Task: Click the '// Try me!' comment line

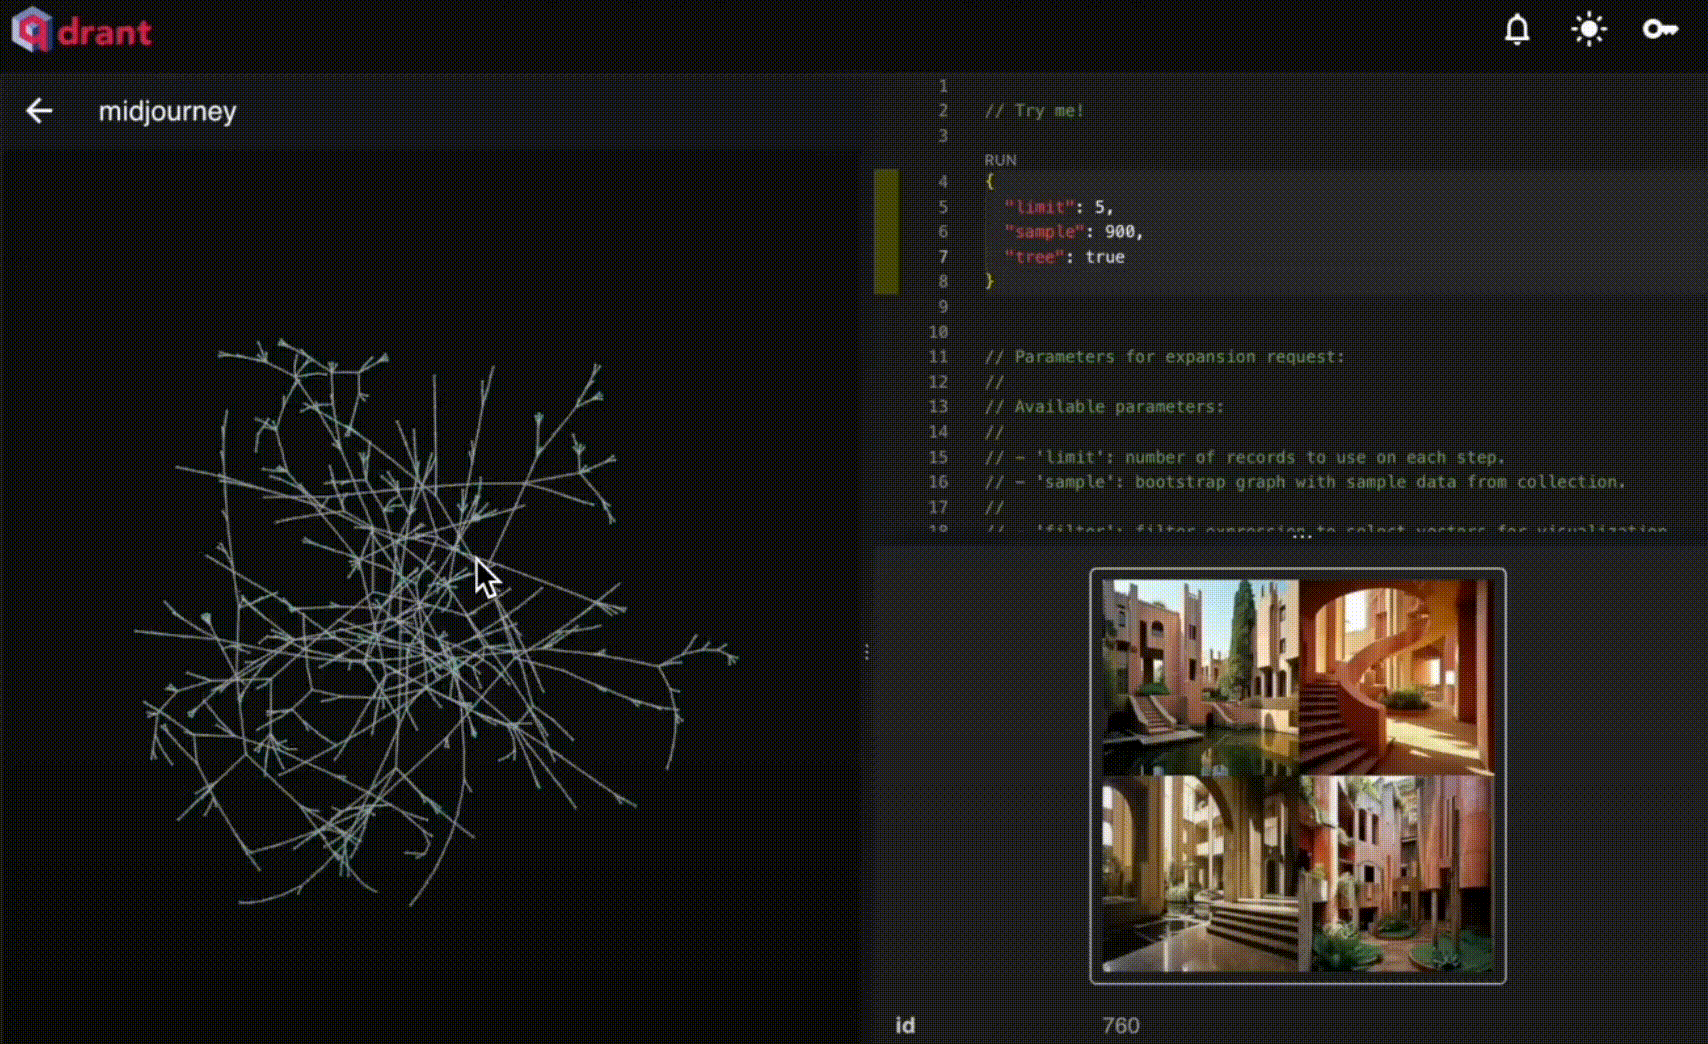Action: [x=1034, y=111]
